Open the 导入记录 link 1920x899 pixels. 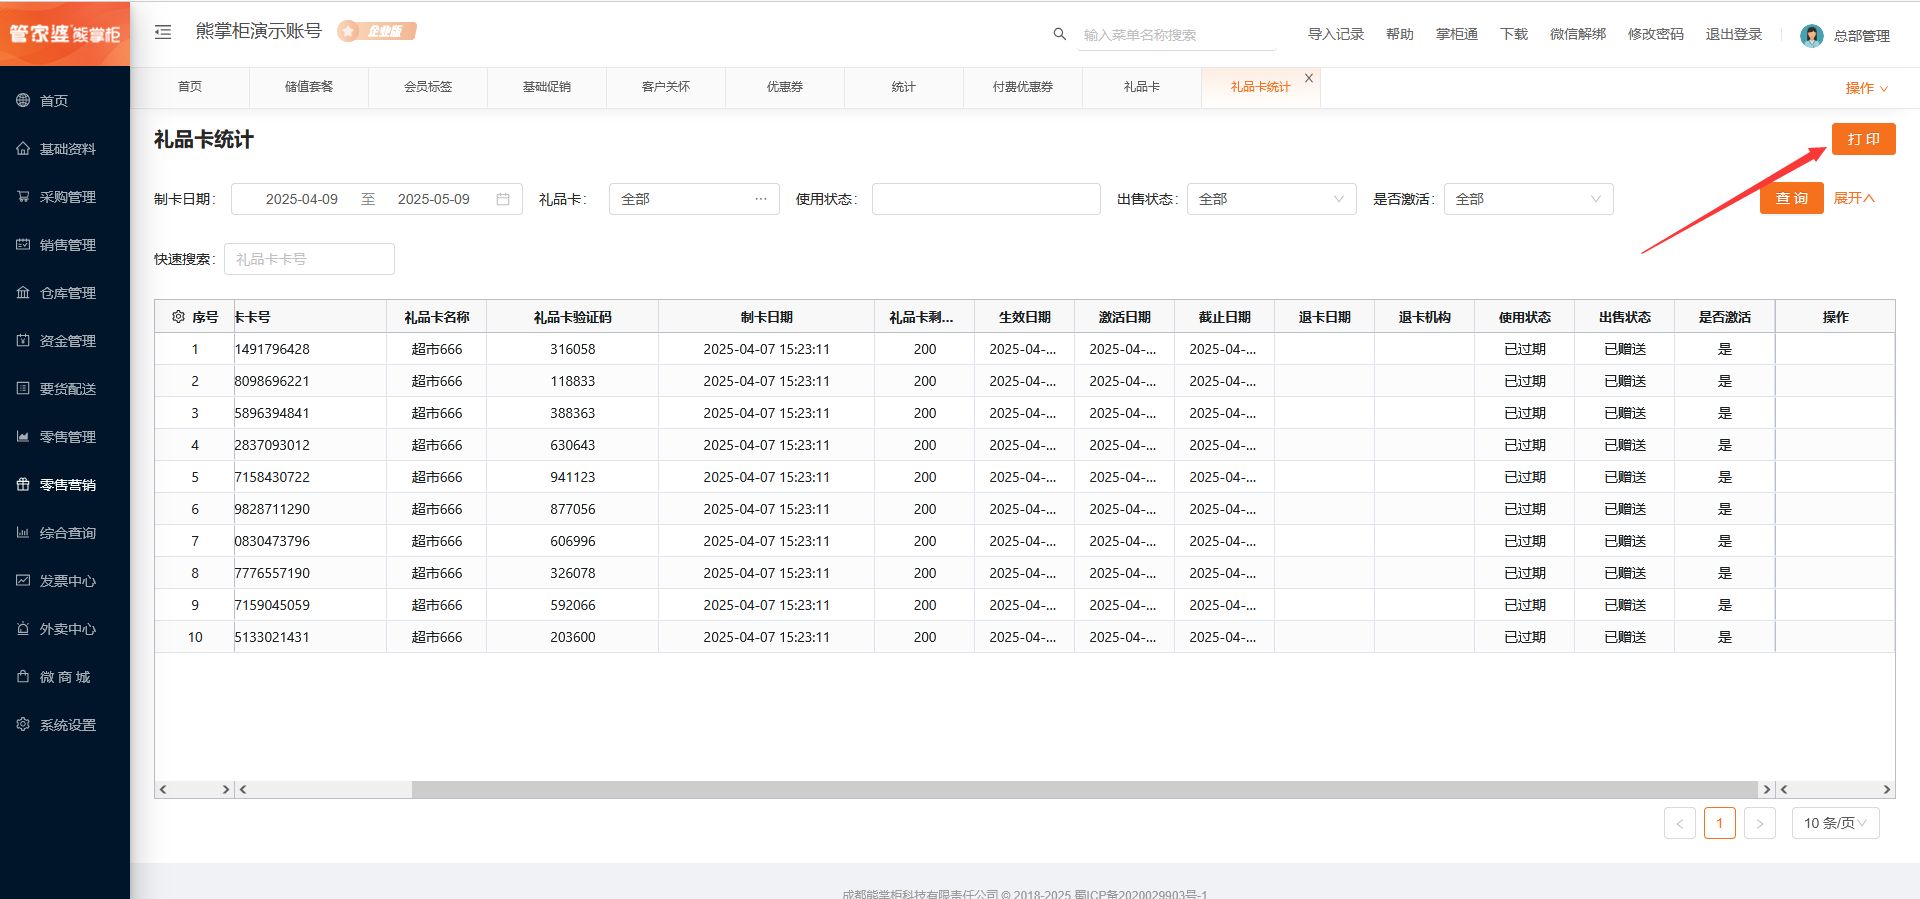1336,34
